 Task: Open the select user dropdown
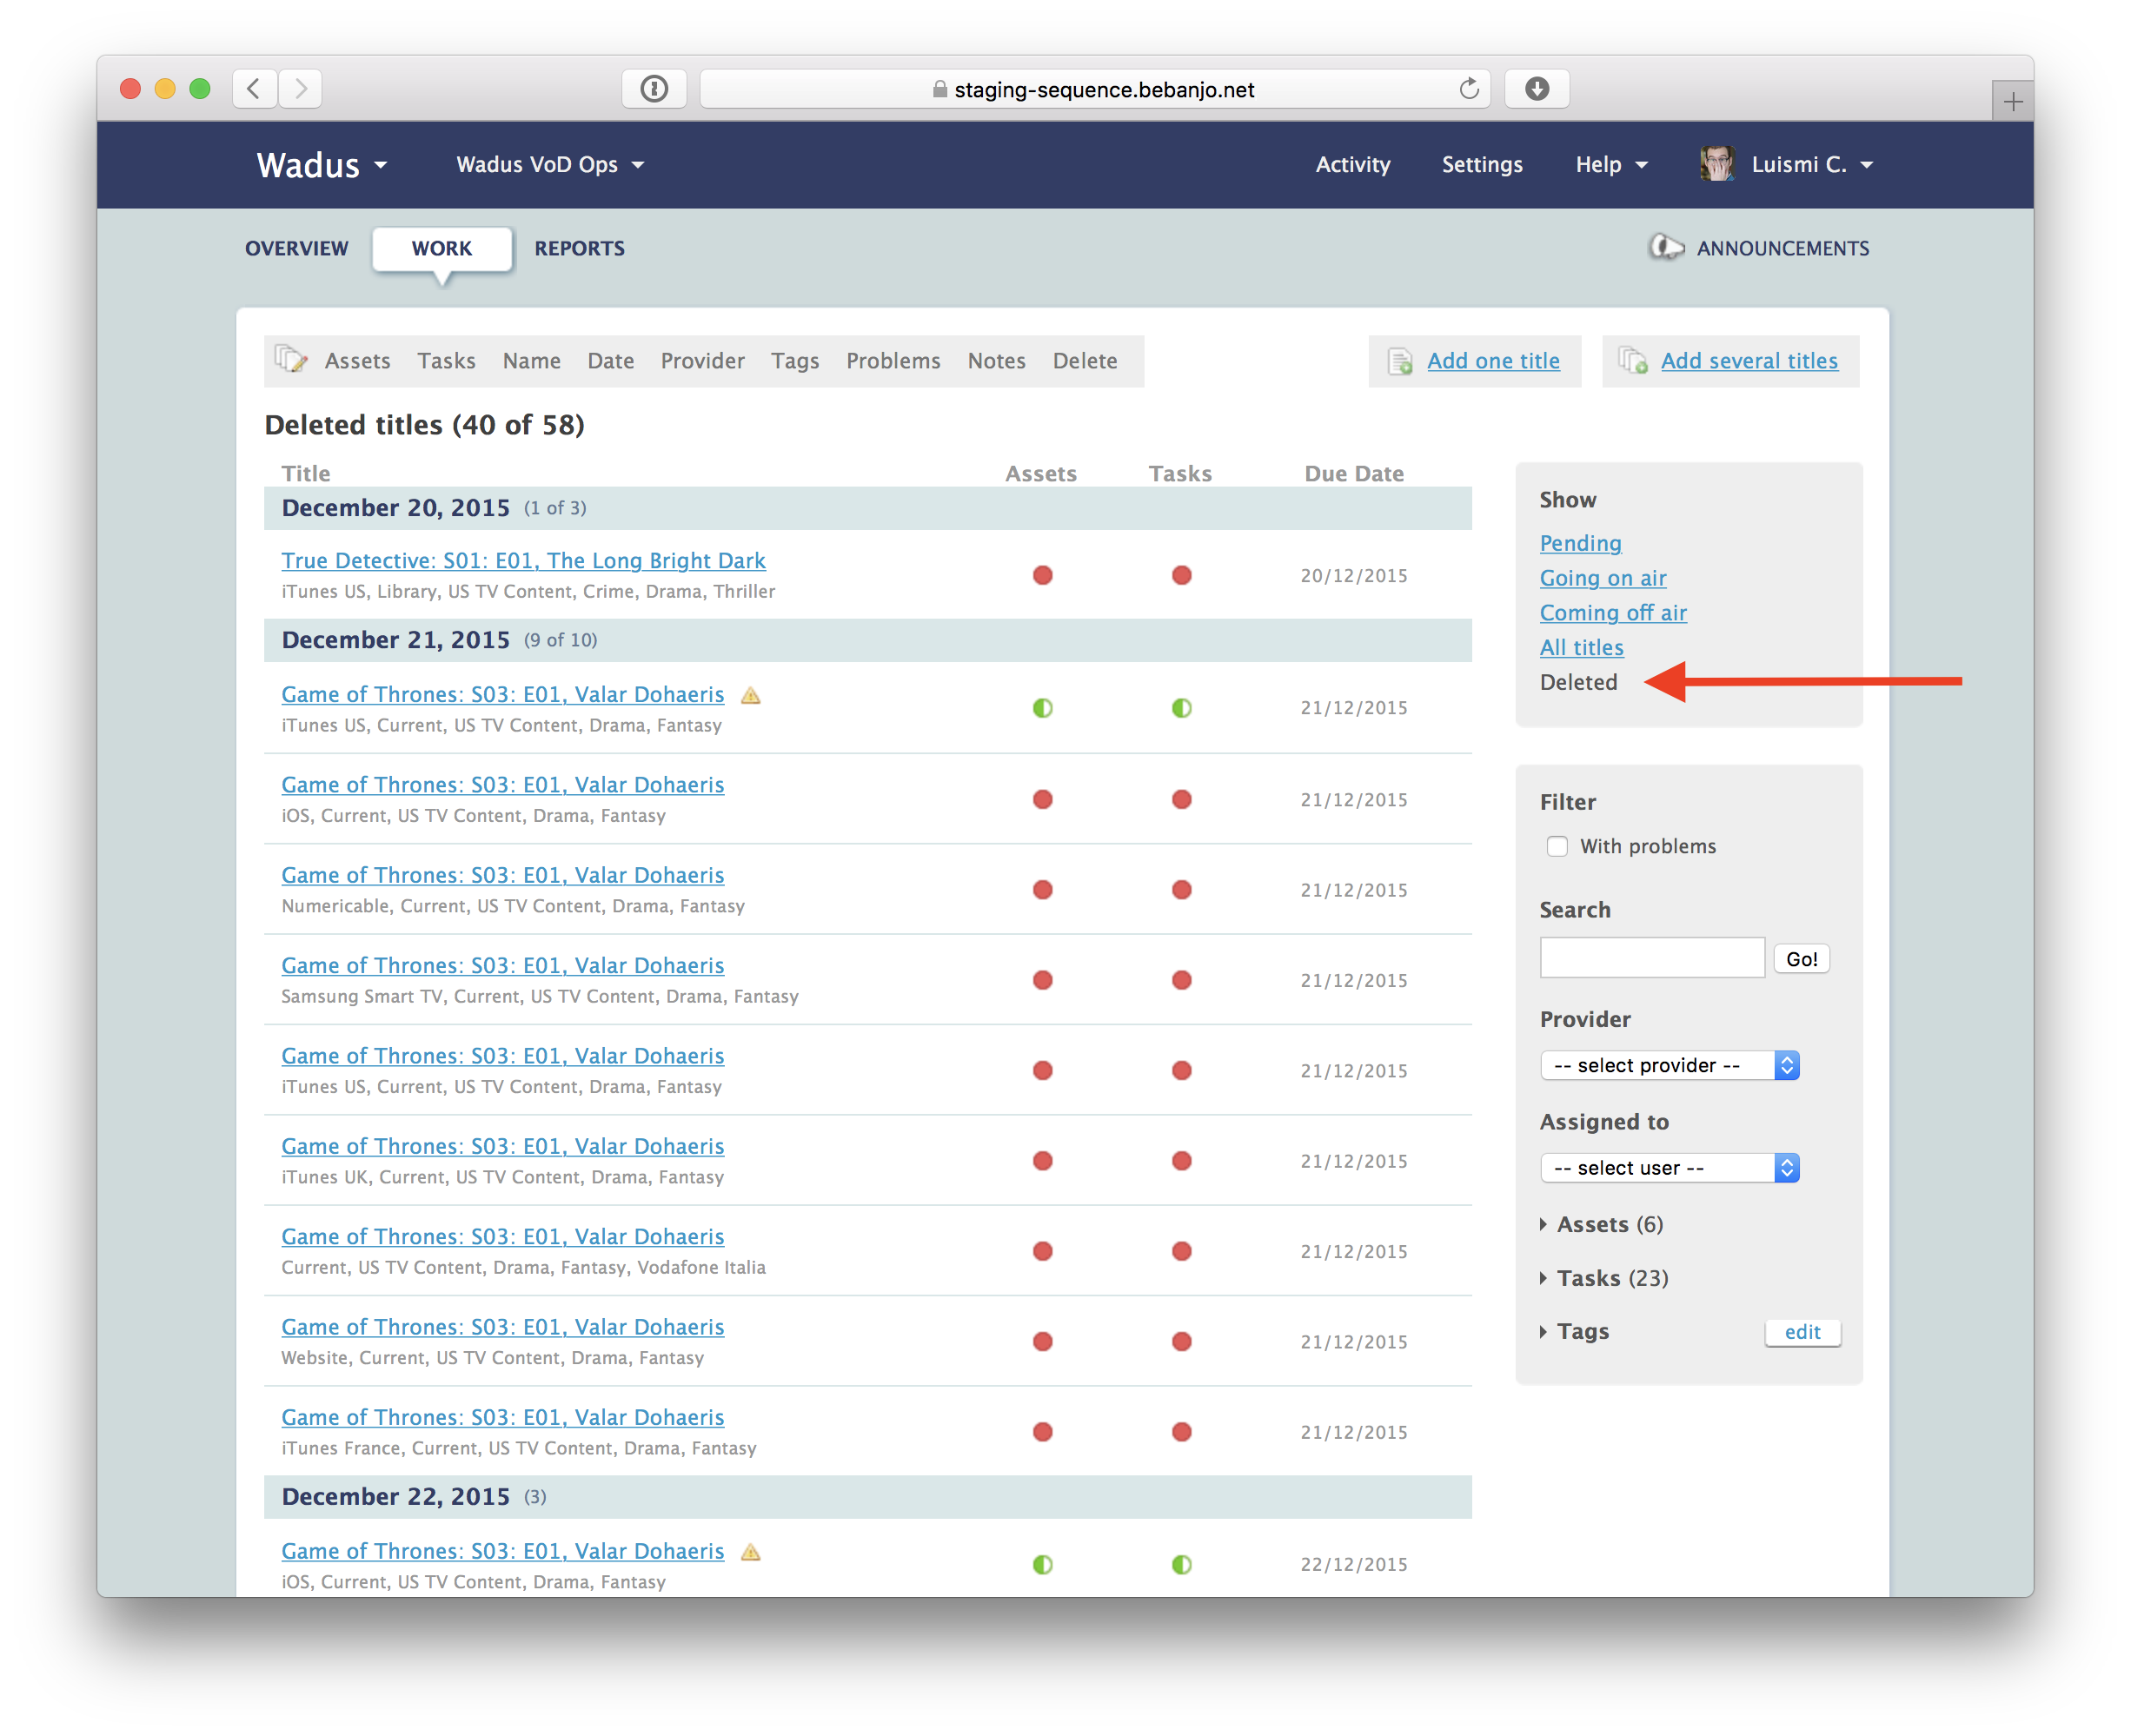click(x=1669, y=1168)
